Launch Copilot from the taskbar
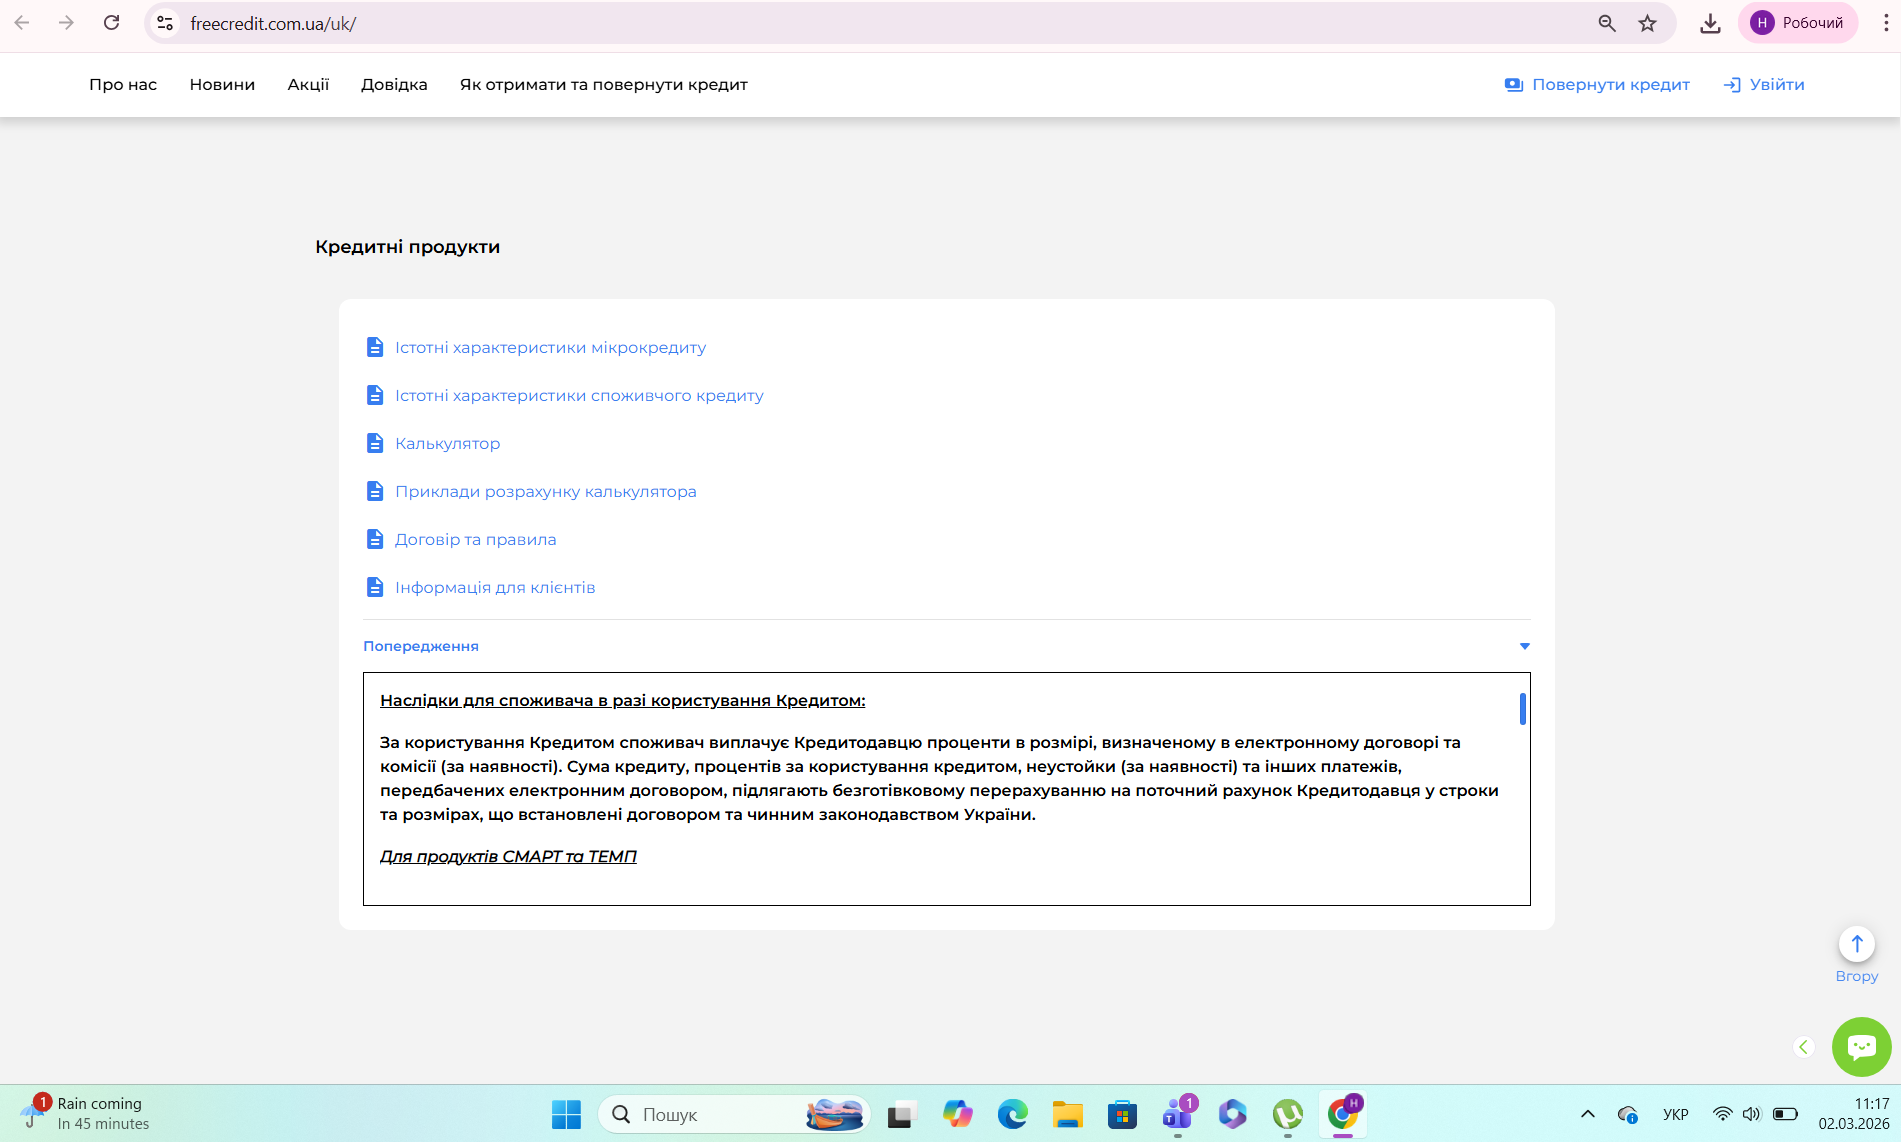Viewport: 1901px width, 1142px height. point(957,1114)
